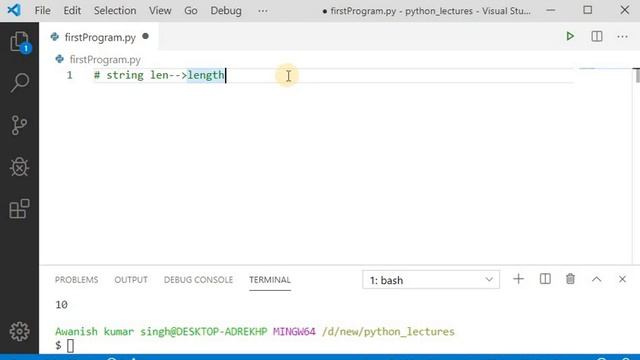640x360 pixels.
Task: Split the terminal panel
Action: (x=545, y=279)
